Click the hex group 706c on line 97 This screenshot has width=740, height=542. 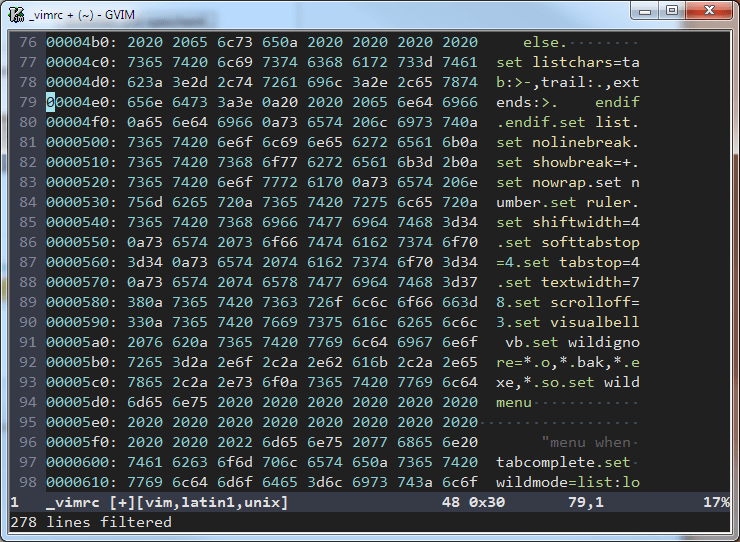click(280, 462)
